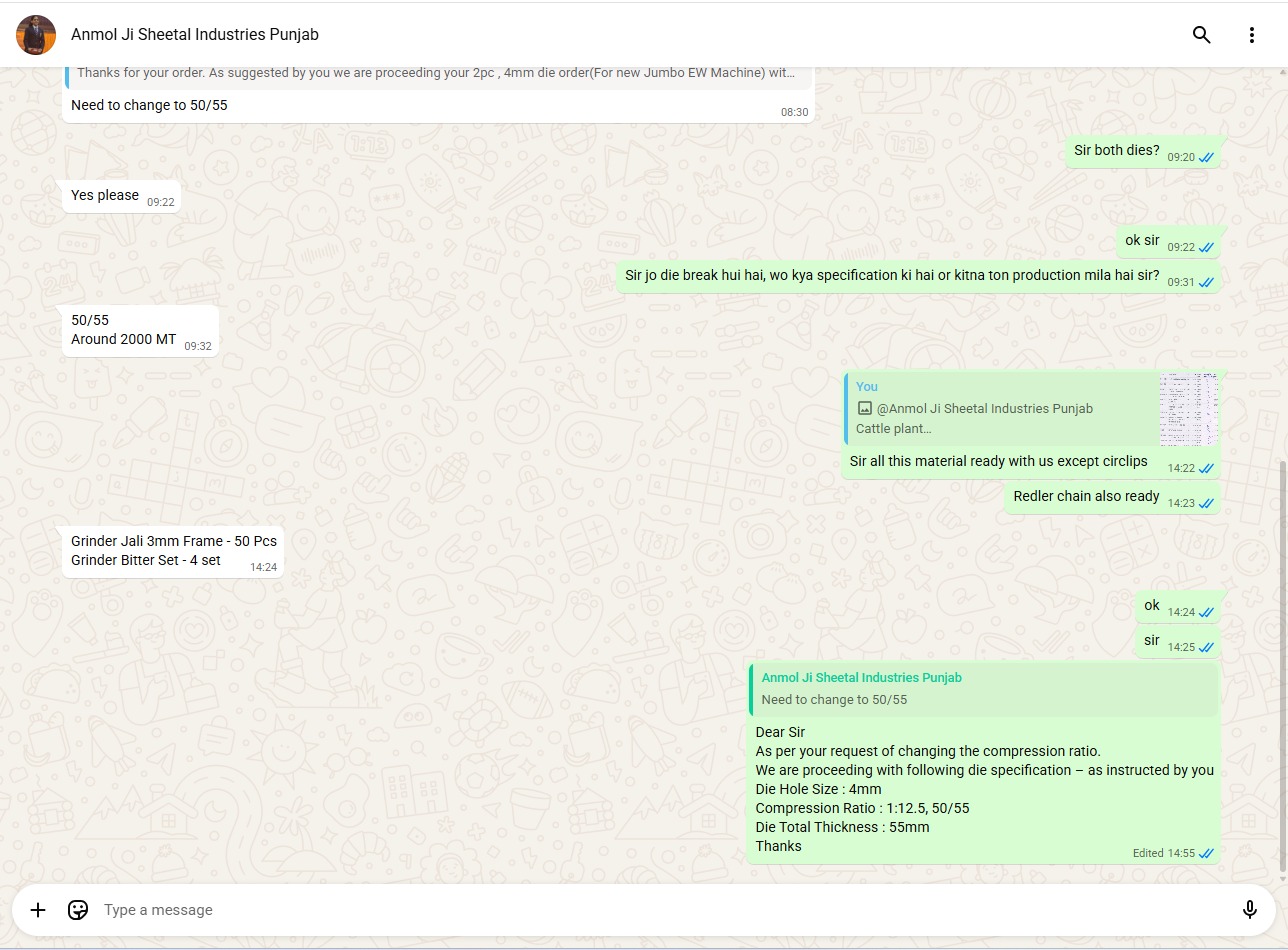This screenshot has height=950, width=1288.
Task: Open contact info for Anmol Ji Sheetal Industries
Action: coord(195,35)
